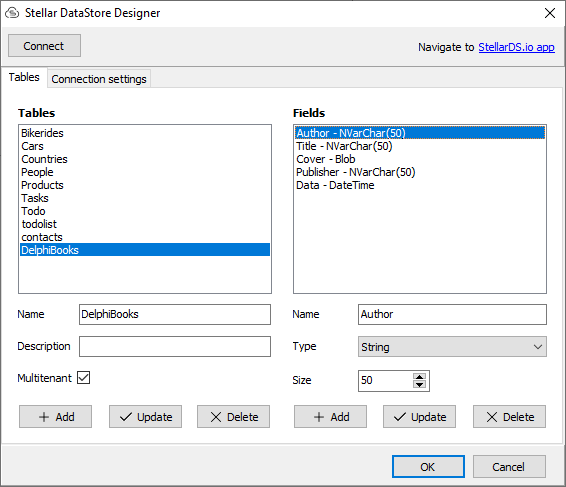Select the Publisher - NVarChar(50) field
The image size is (566, 487).
tap(420, 172)
